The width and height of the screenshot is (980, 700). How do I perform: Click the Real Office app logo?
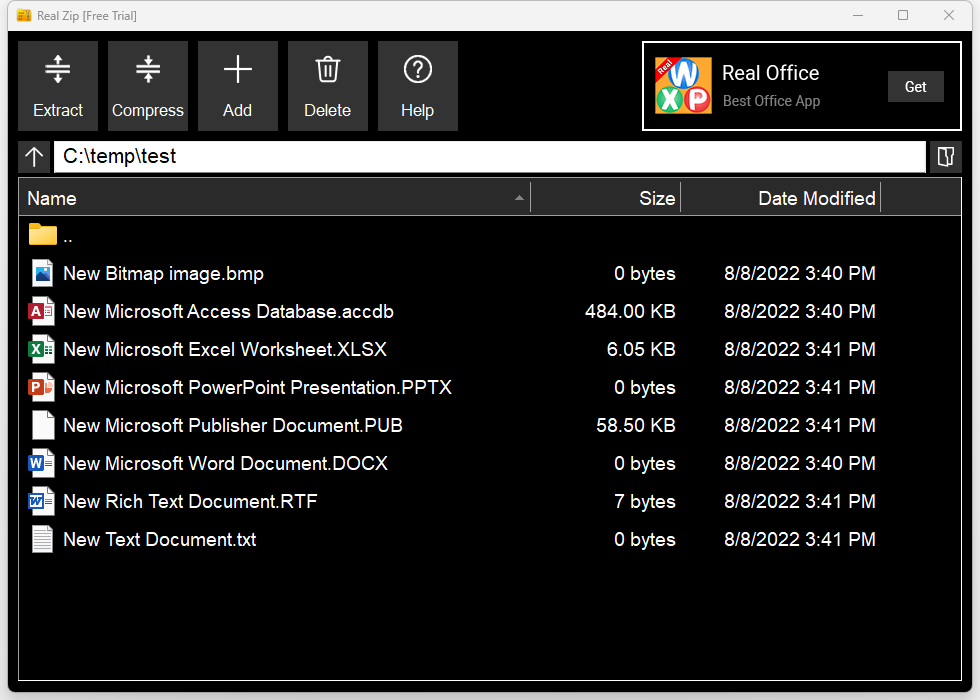(683, 86)
